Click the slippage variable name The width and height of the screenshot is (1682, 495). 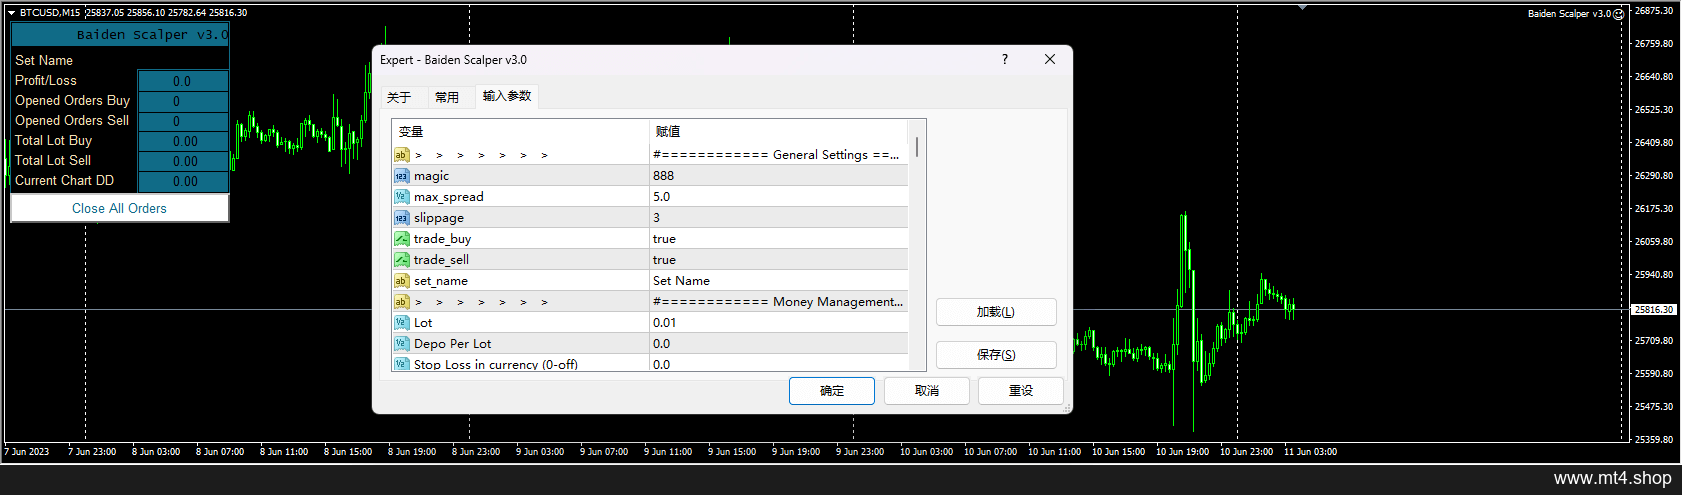click(x=438, y=218)
